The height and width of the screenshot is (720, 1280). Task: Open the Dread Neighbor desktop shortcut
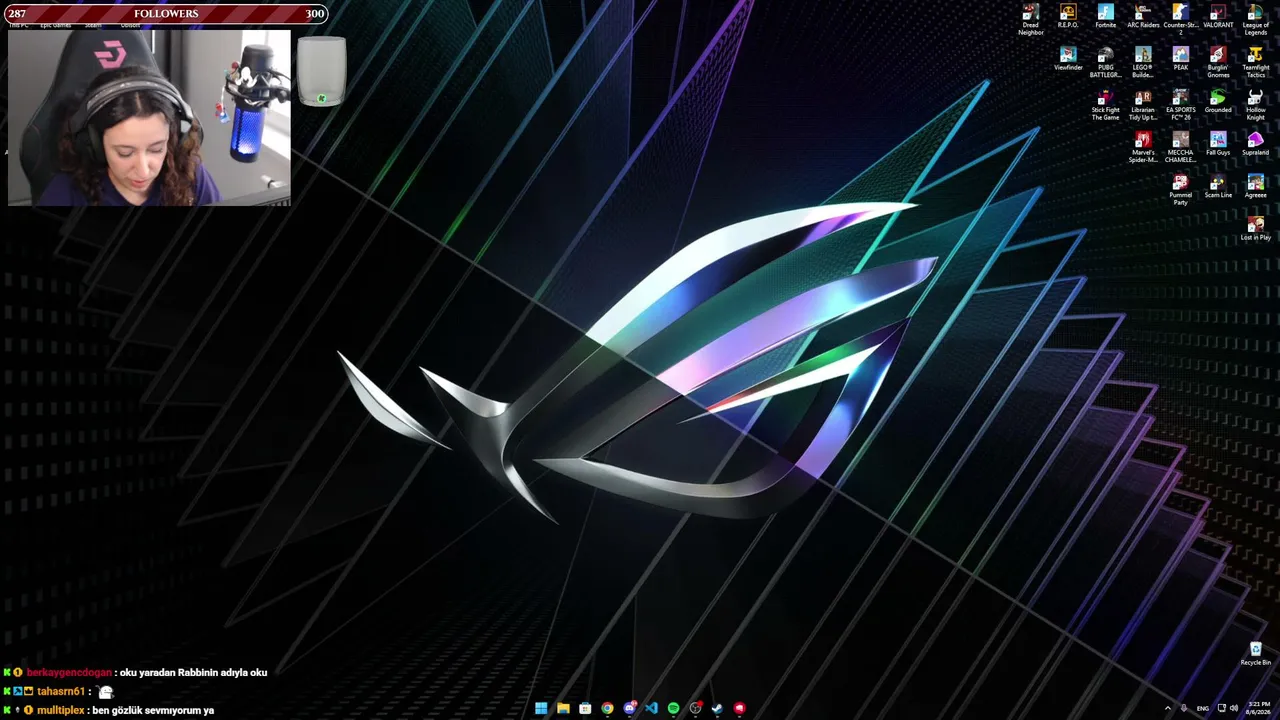click(1030, 19)
